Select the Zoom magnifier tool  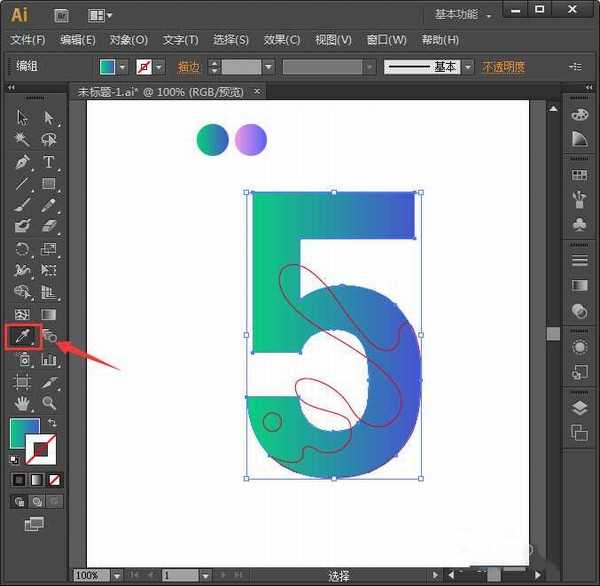48,404
